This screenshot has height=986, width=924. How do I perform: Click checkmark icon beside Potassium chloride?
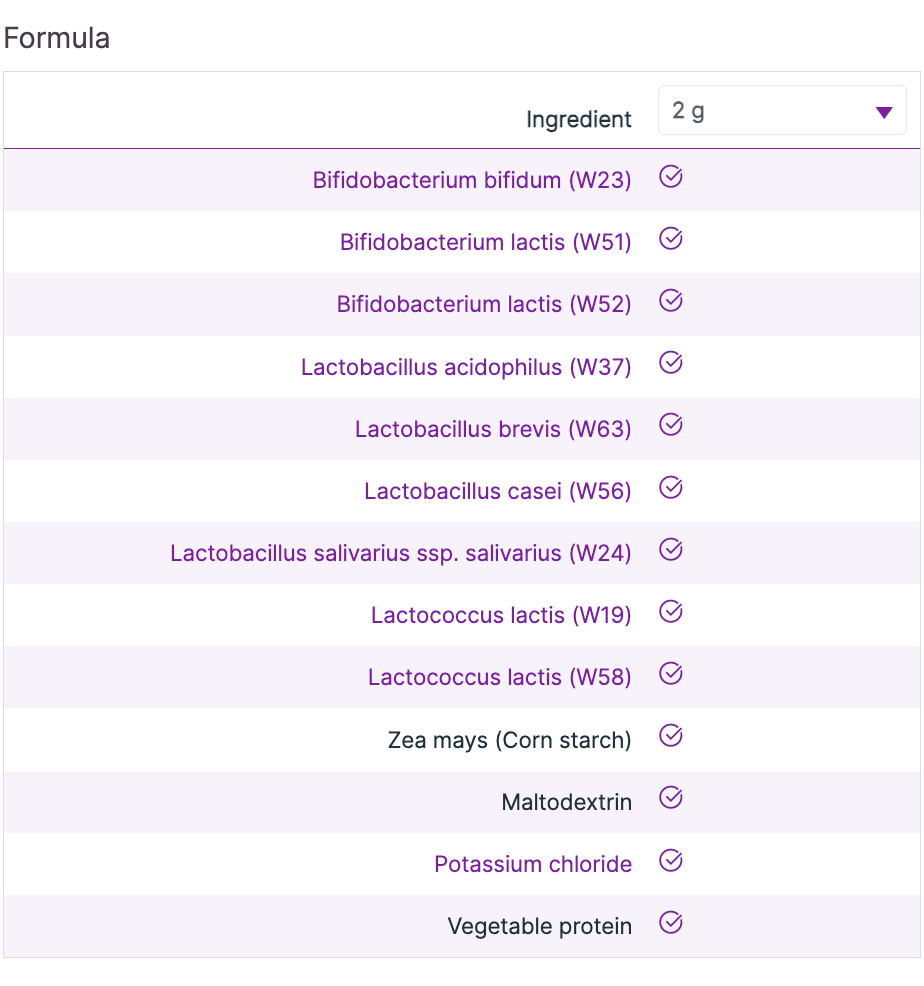(671, 861)
